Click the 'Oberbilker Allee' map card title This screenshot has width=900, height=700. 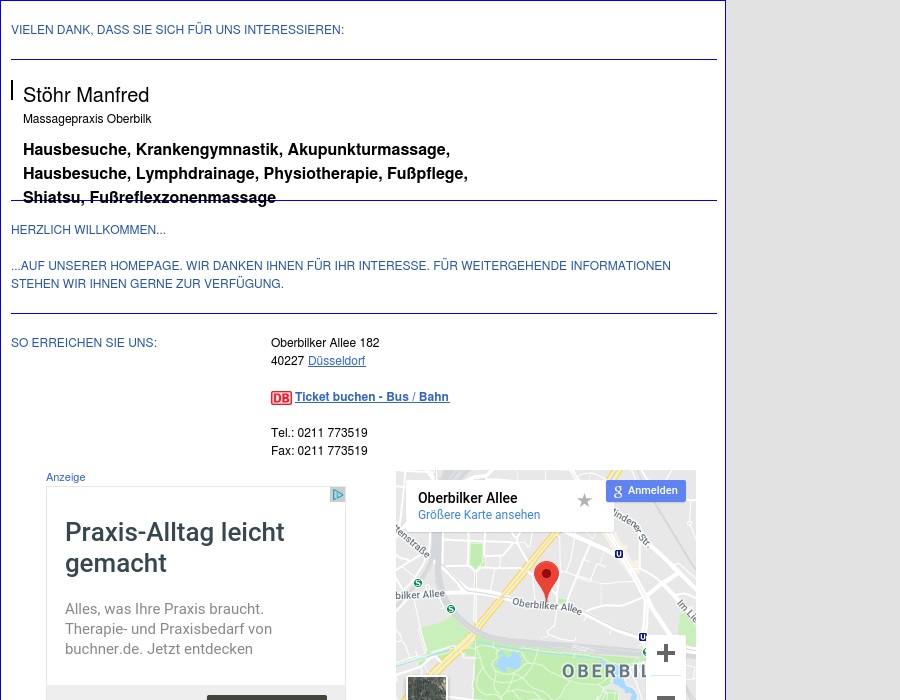pos(468,498)
